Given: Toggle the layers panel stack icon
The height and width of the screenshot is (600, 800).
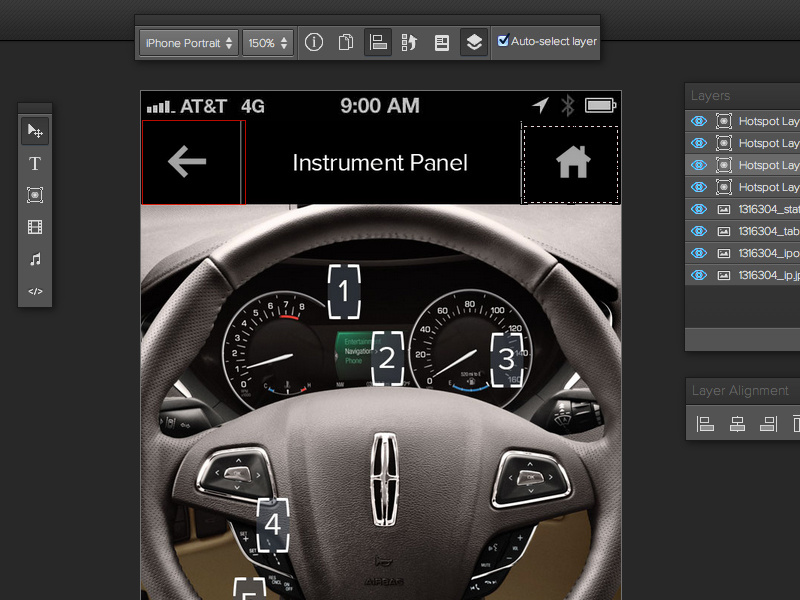Looking at the screenshot, I should coord(474,43).
